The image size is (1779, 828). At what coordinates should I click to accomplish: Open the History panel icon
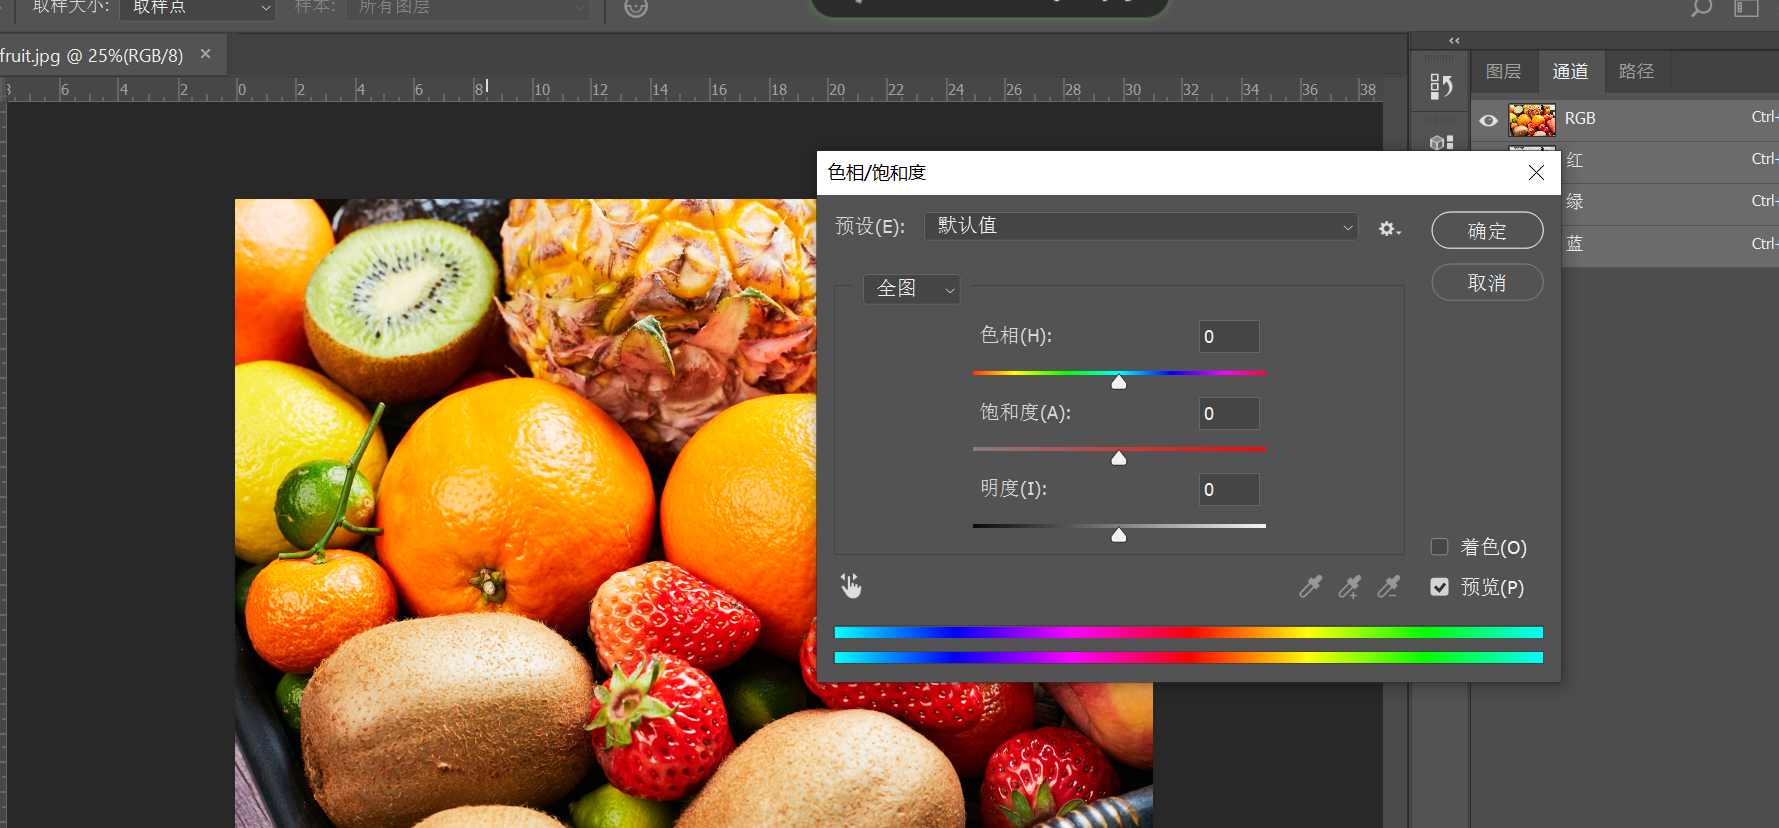click(x=1441, y=87)
